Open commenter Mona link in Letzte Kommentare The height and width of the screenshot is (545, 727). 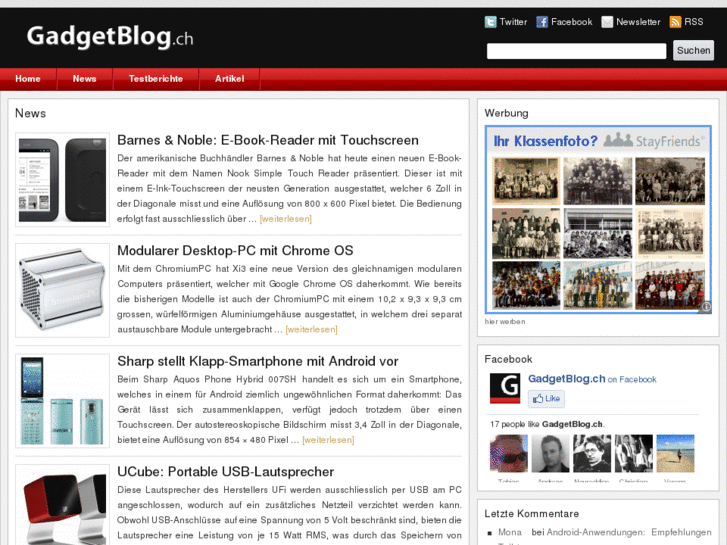510,532
